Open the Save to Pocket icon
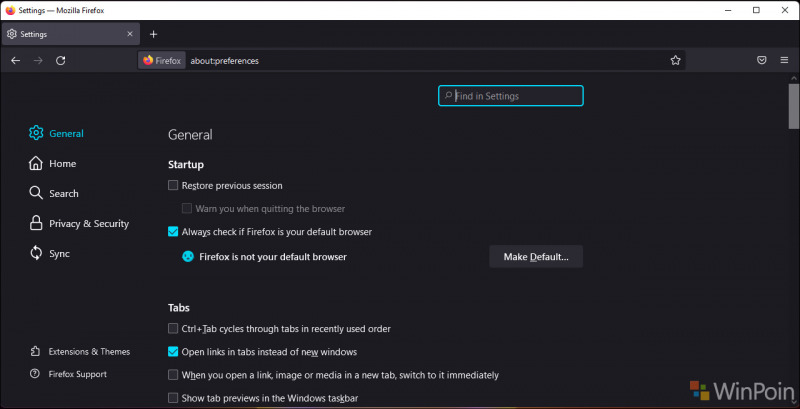Screen dimensions: 800x409 [761, 60]
